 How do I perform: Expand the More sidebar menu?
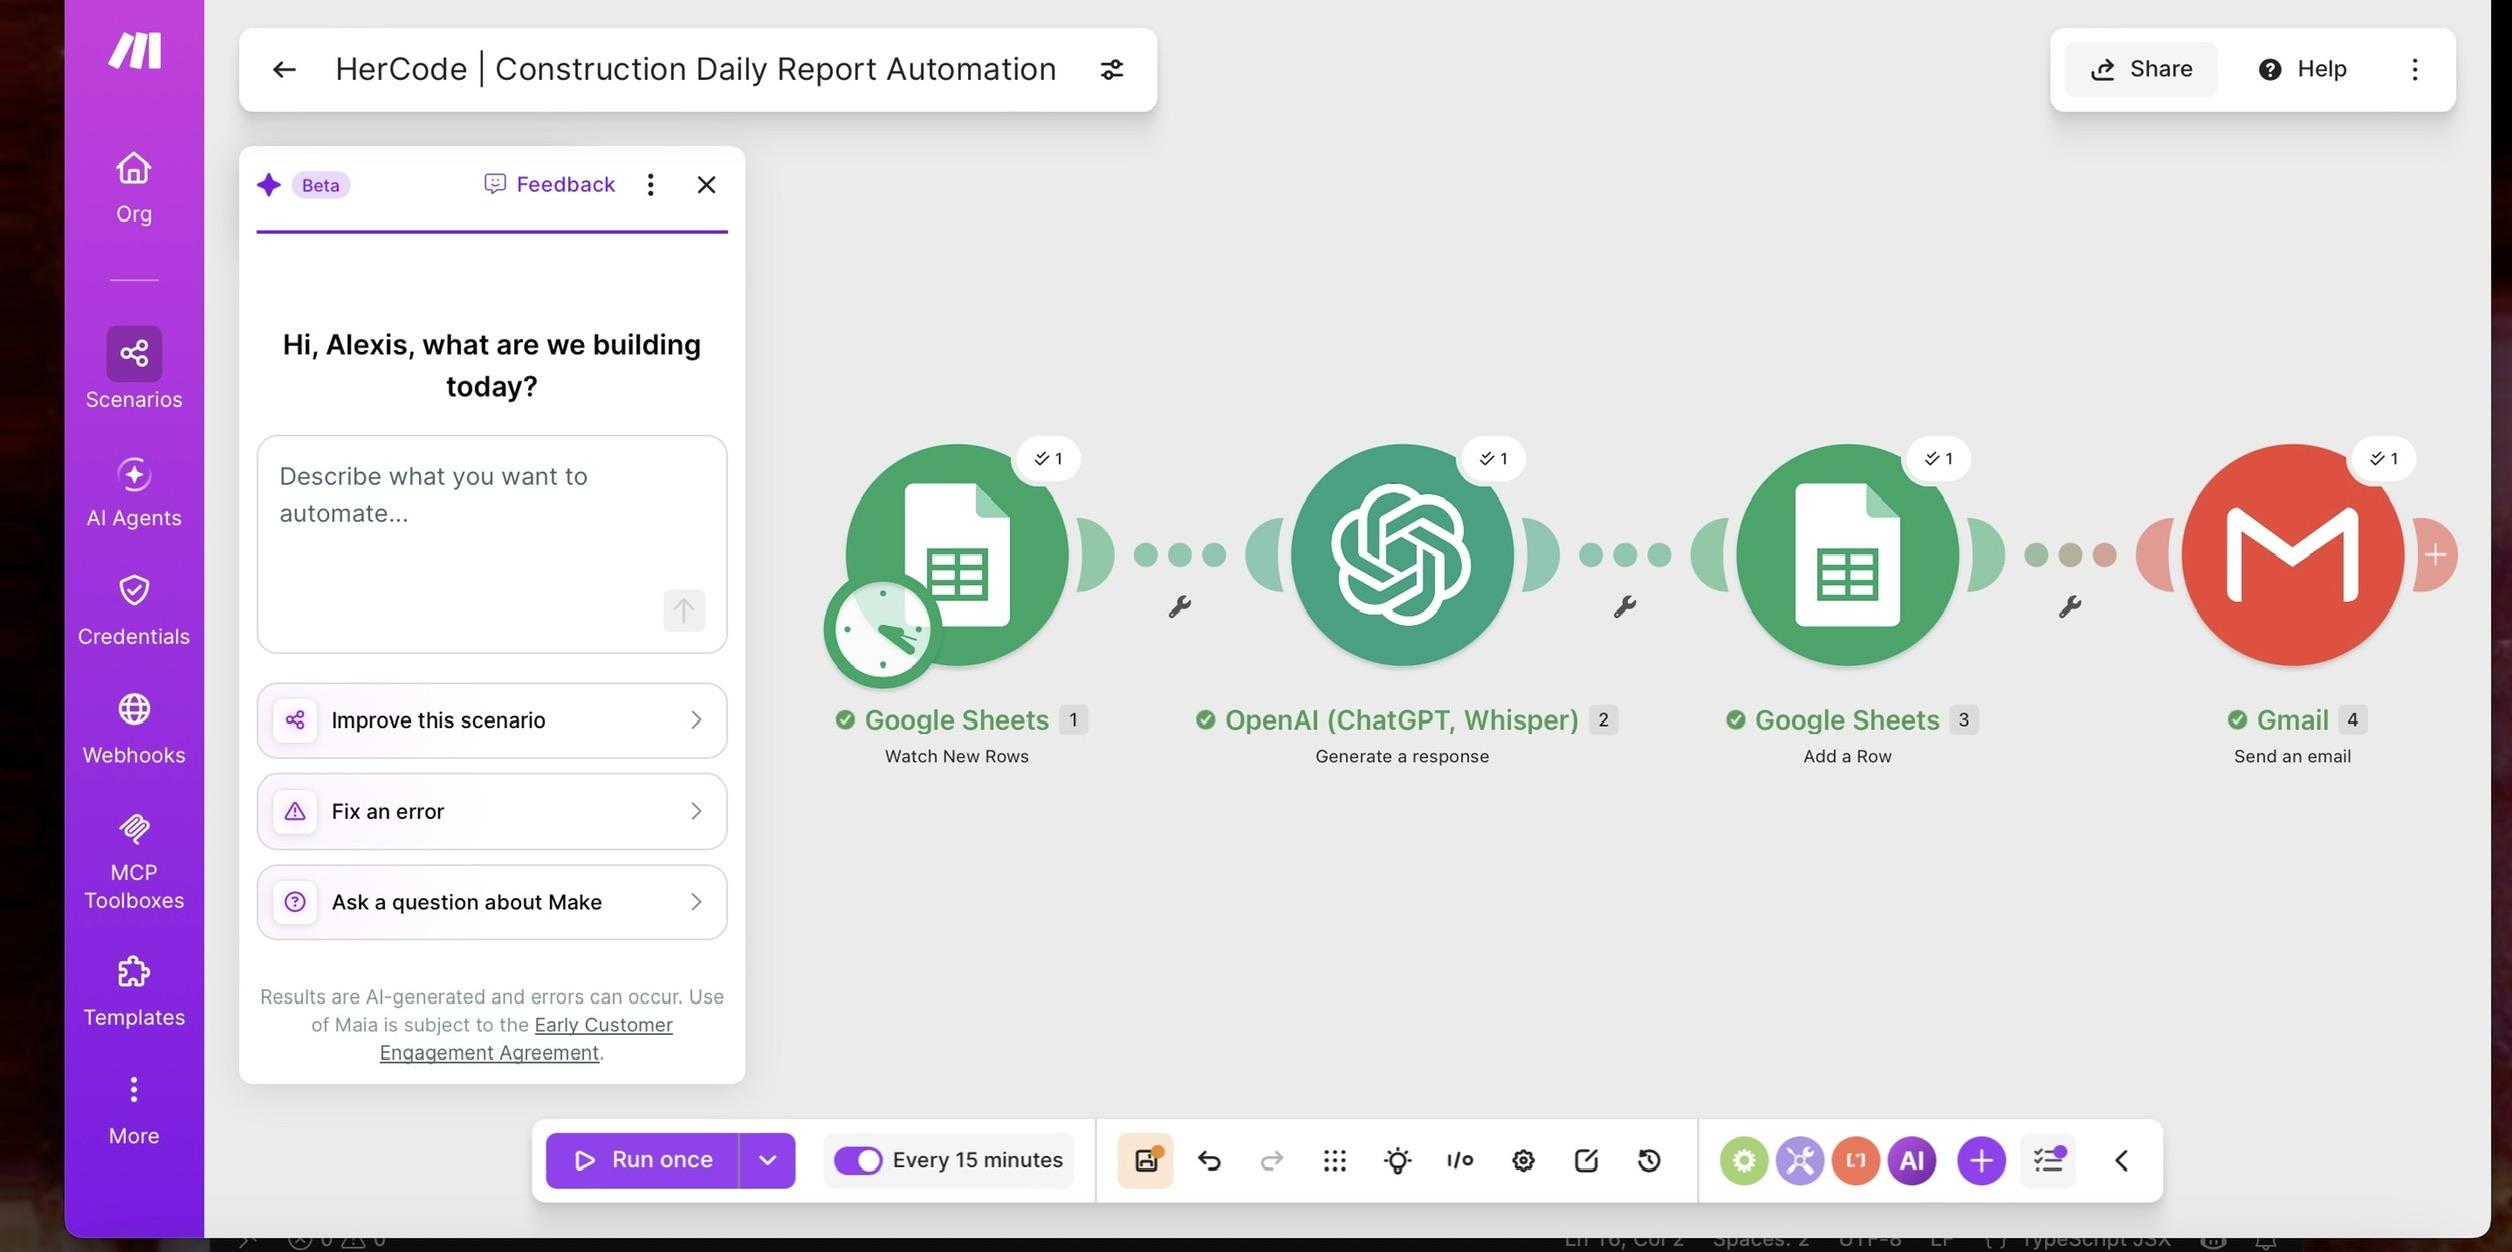(x=134, y=1110)
